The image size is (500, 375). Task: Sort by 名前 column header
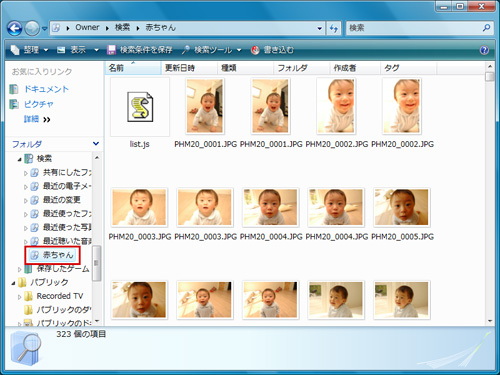tap(133, 68)
